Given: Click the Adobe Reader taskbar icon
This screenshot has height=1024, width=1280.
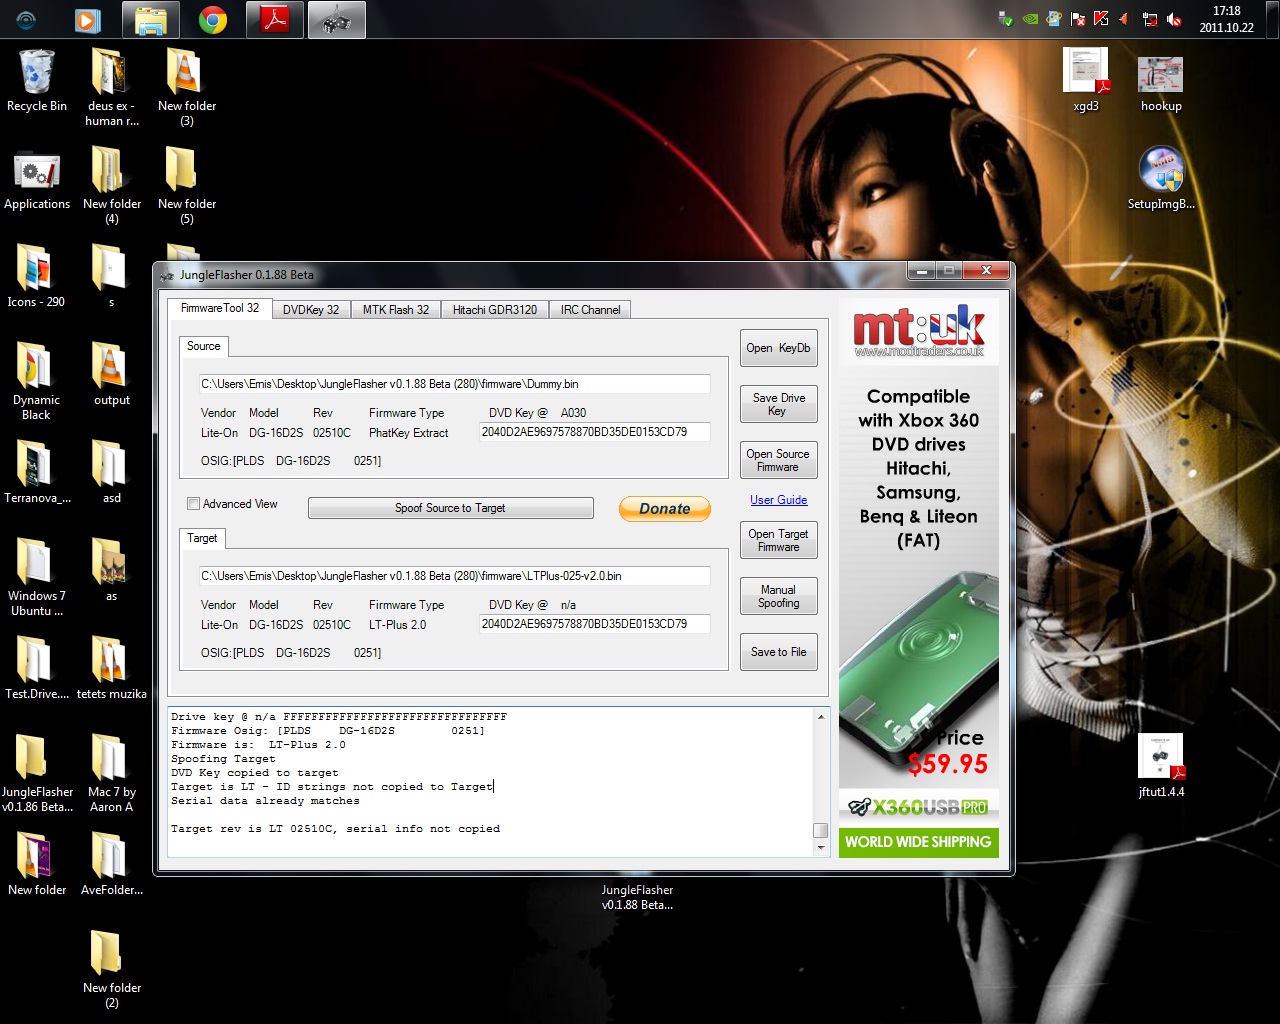Looking at the screenshot, I should pos(275,20).
